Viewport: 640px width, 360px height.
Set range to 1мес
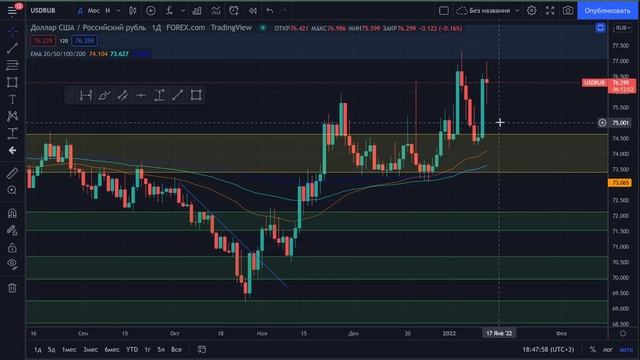[69, 349]
